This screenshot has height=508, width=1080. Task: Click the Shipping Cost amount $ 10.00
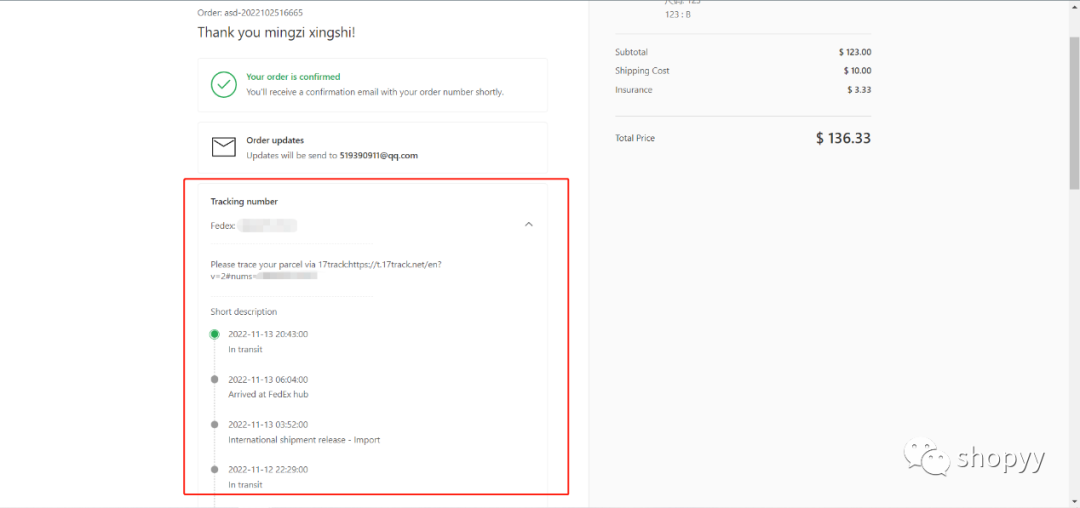(858, 71)
